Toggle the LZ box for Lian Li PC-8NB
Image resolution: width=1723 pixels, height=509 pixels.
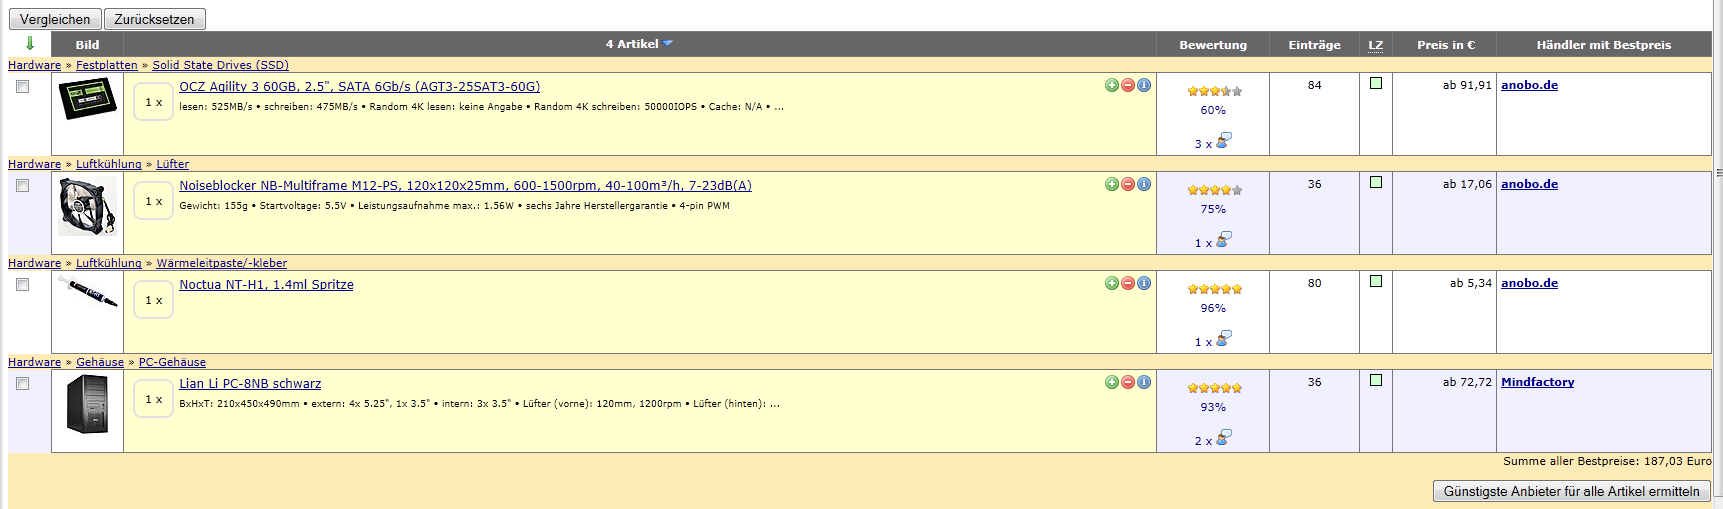point(1376,380)
